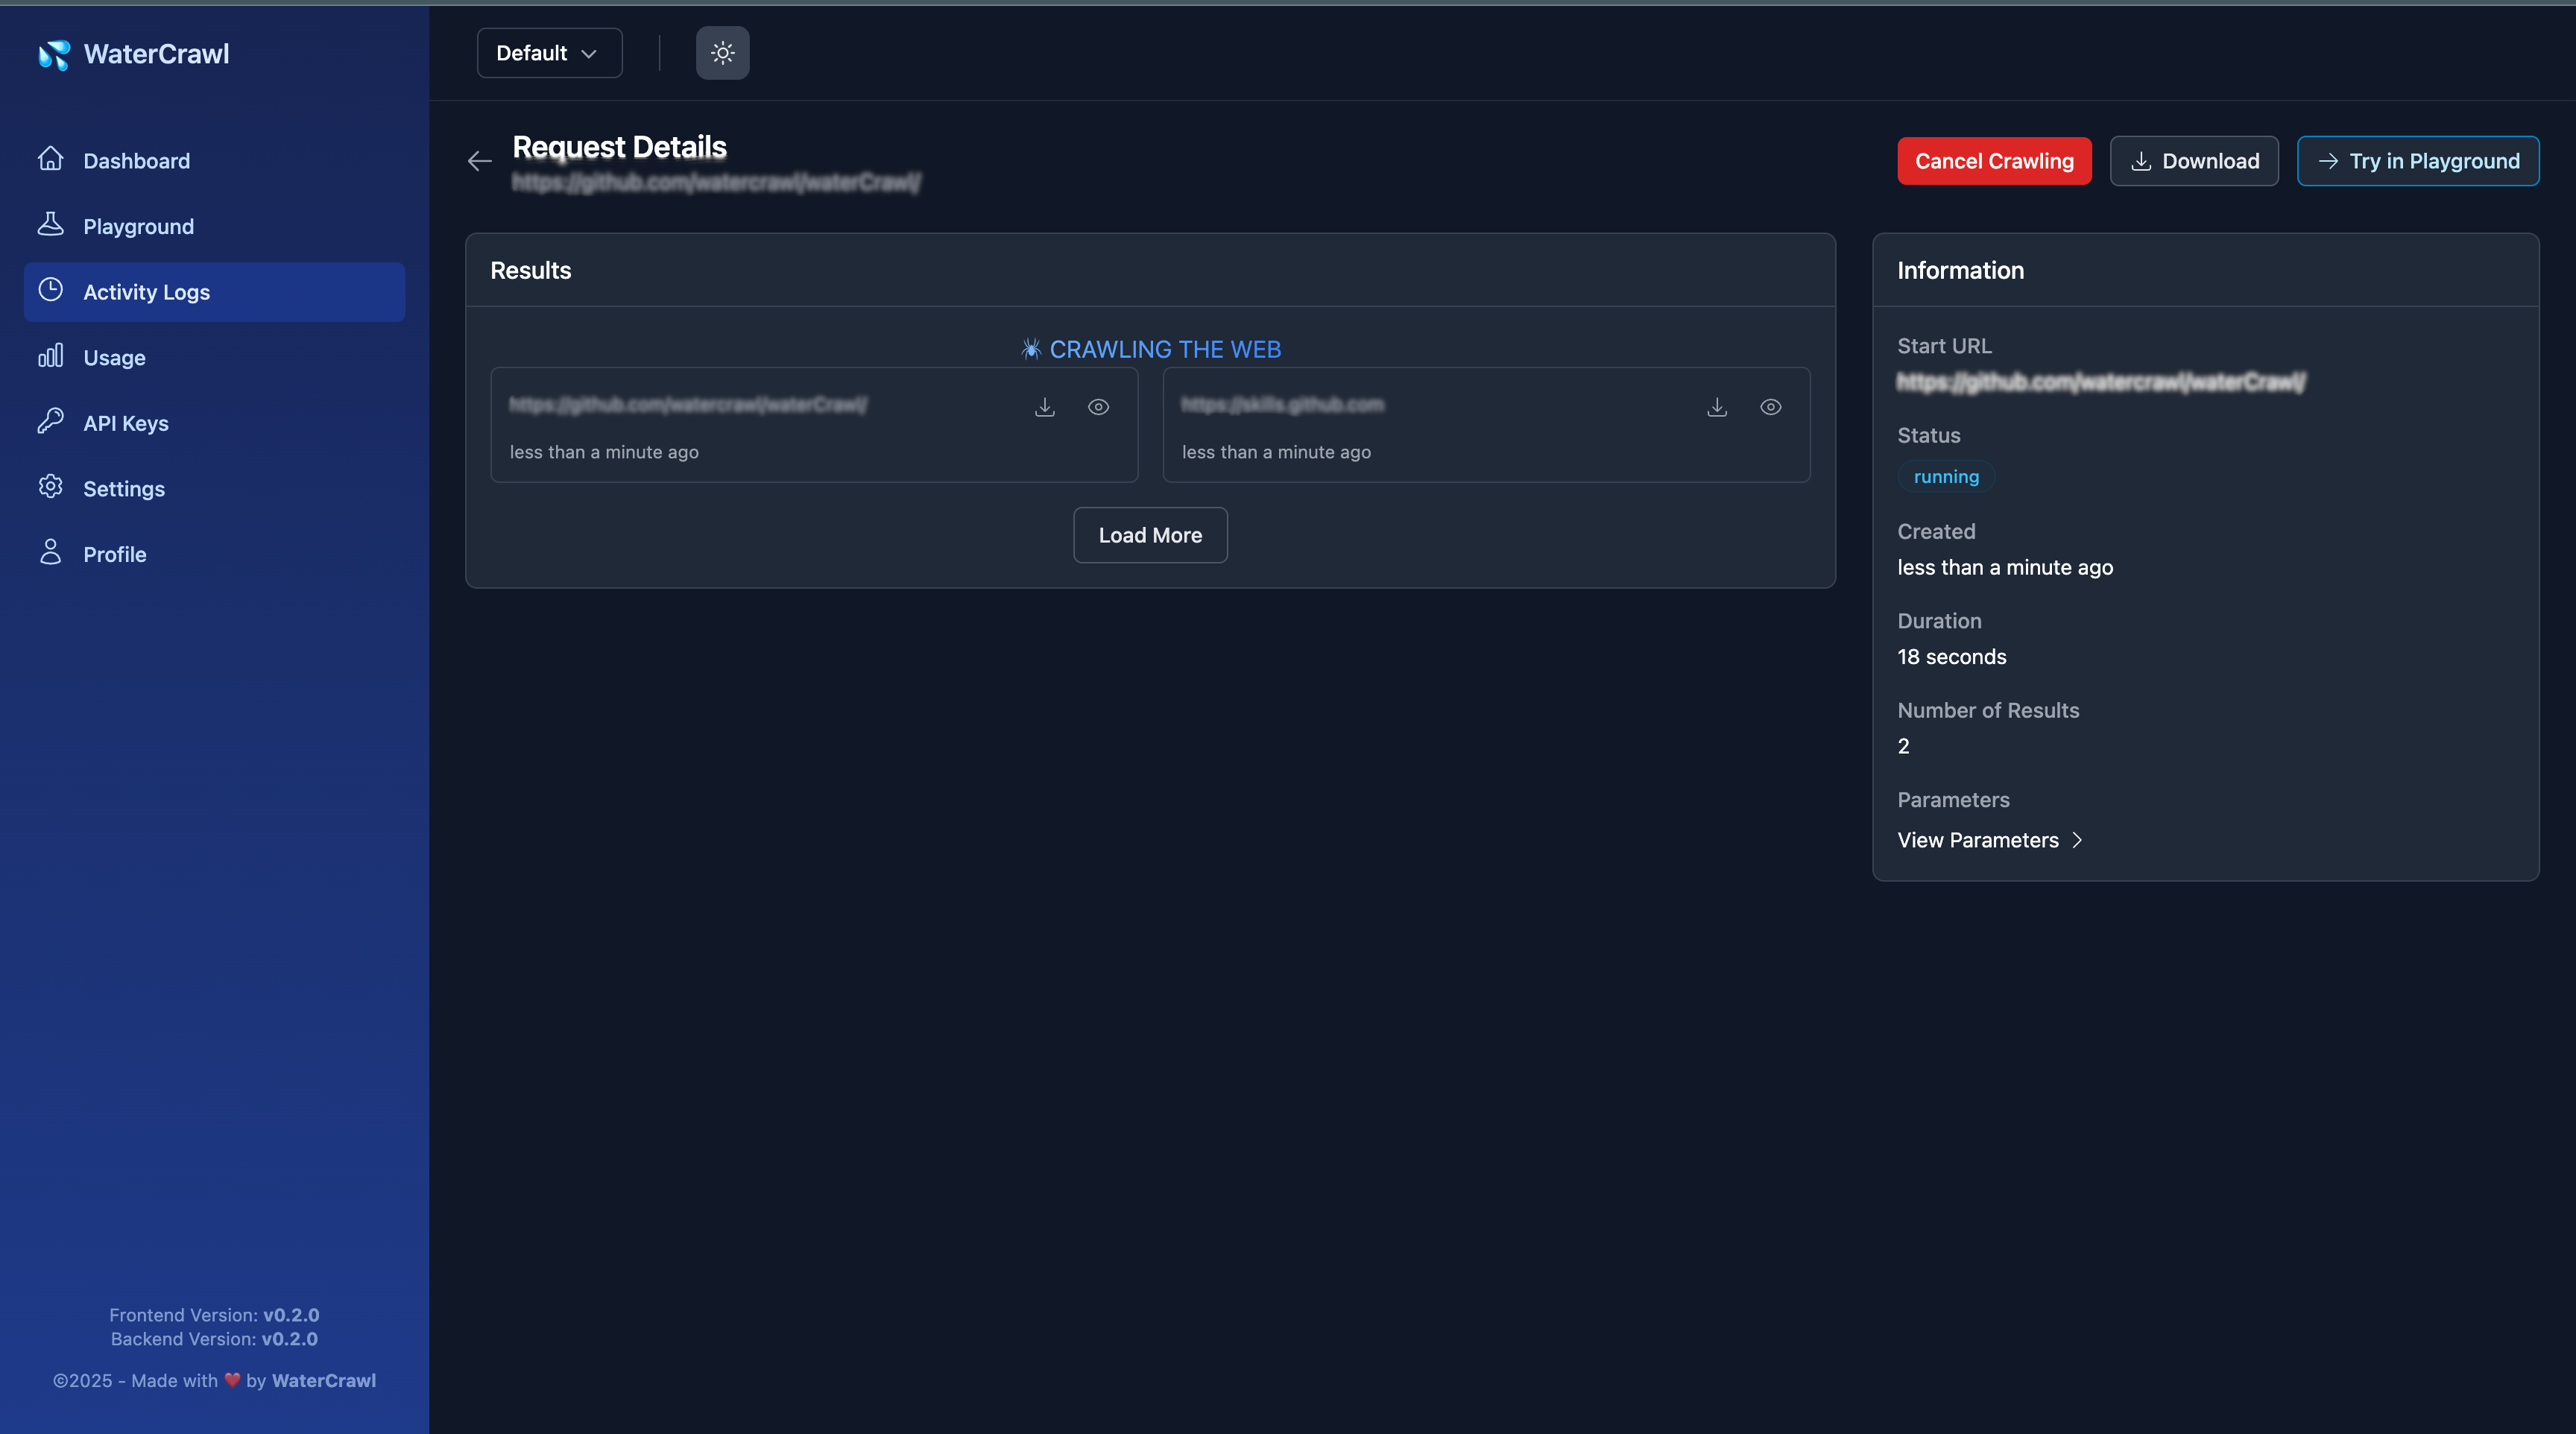
Task: Click Try in Playground button
Action: pyautogui.click(x=2417, y=161)
